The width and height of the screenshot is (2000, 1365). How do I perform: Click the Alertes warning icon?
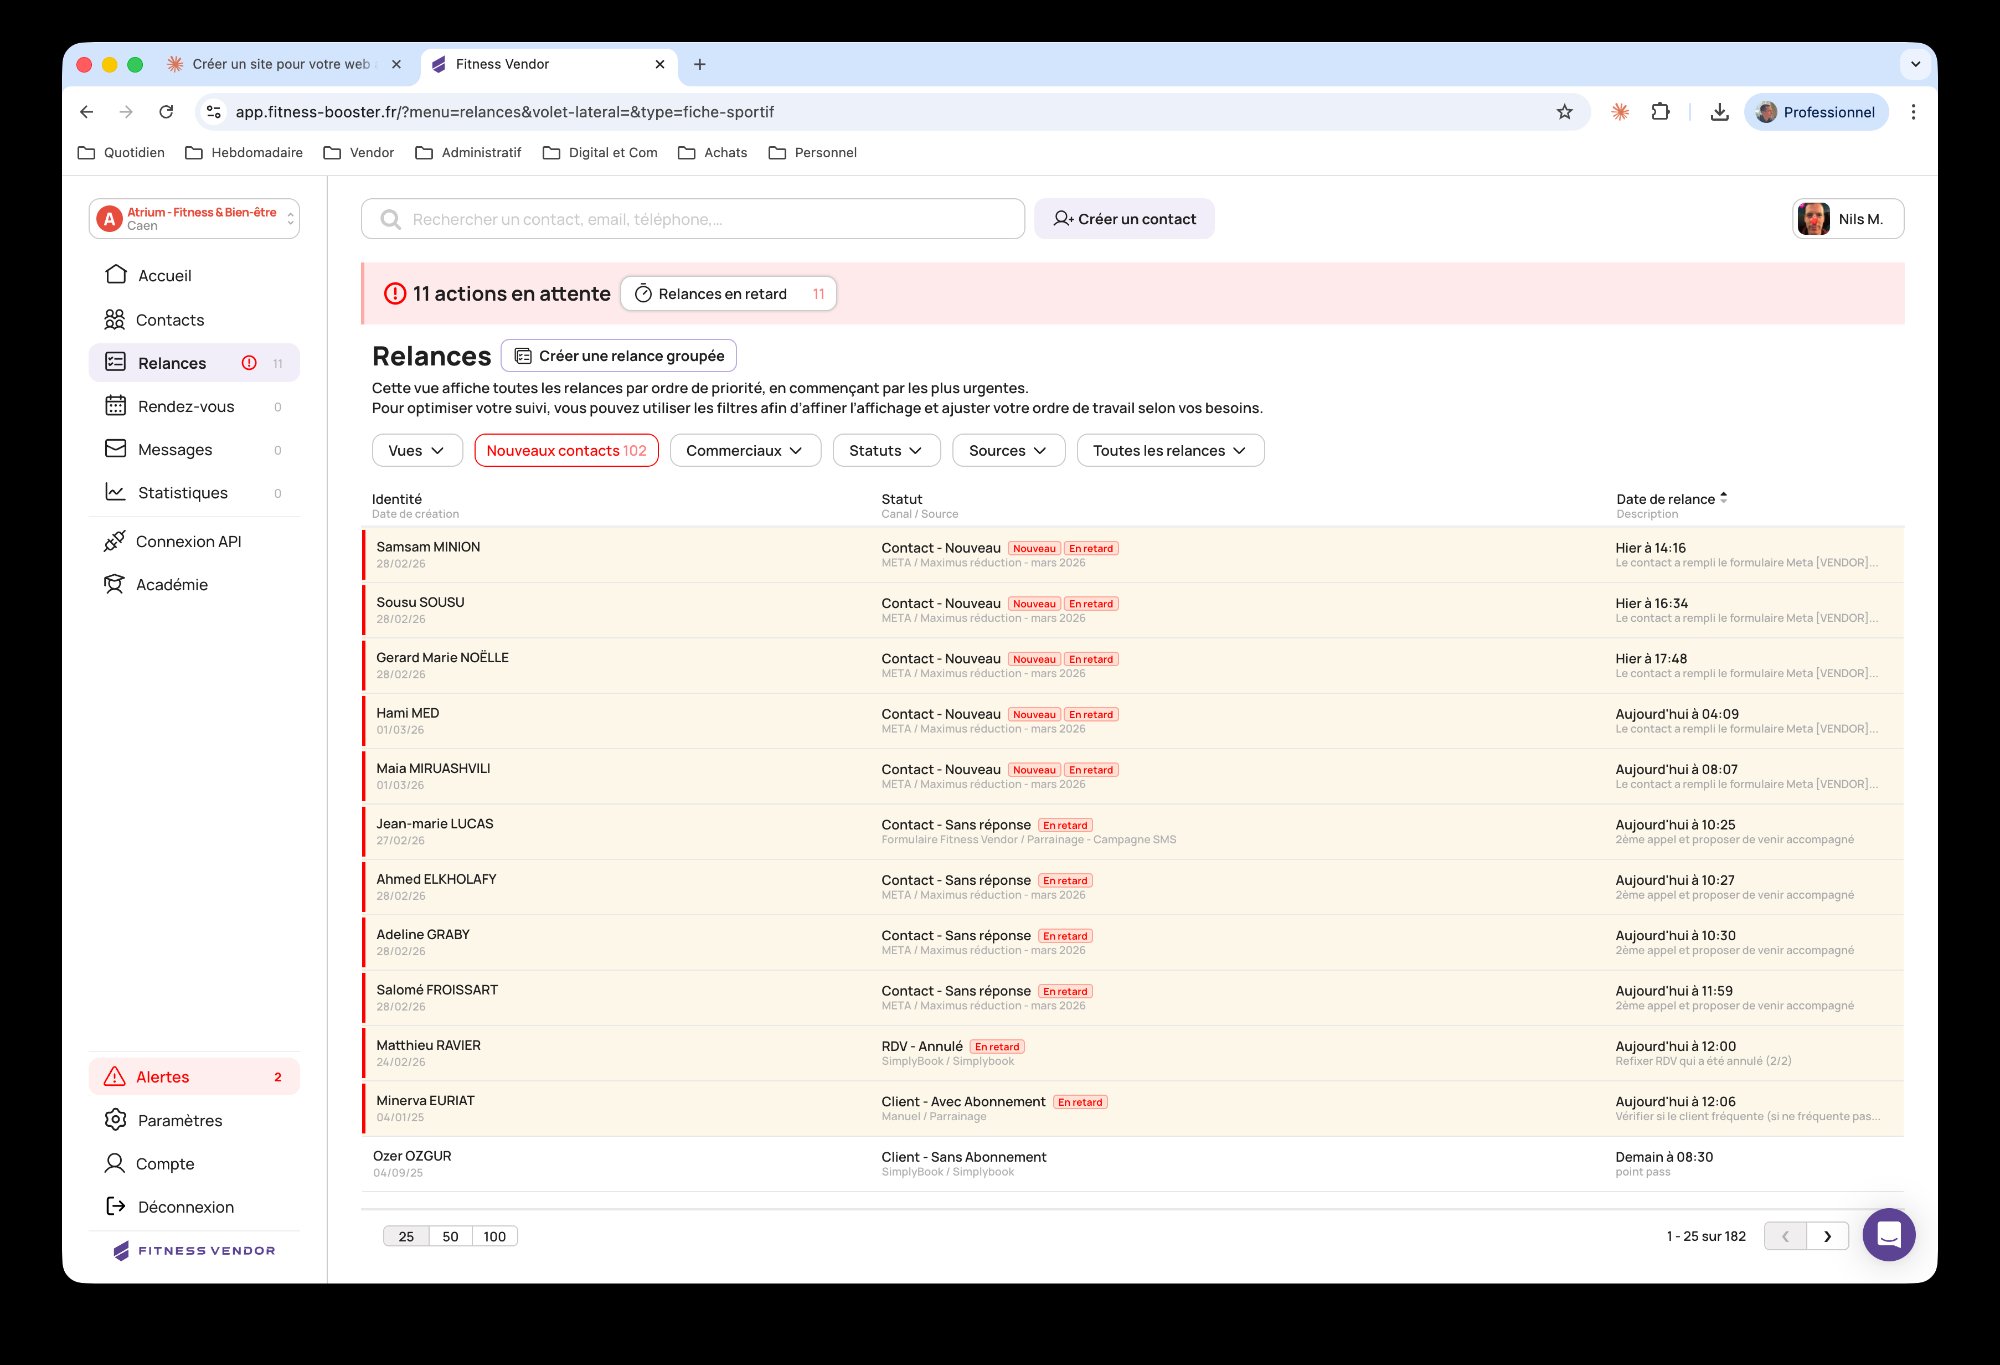point(115,1076)
